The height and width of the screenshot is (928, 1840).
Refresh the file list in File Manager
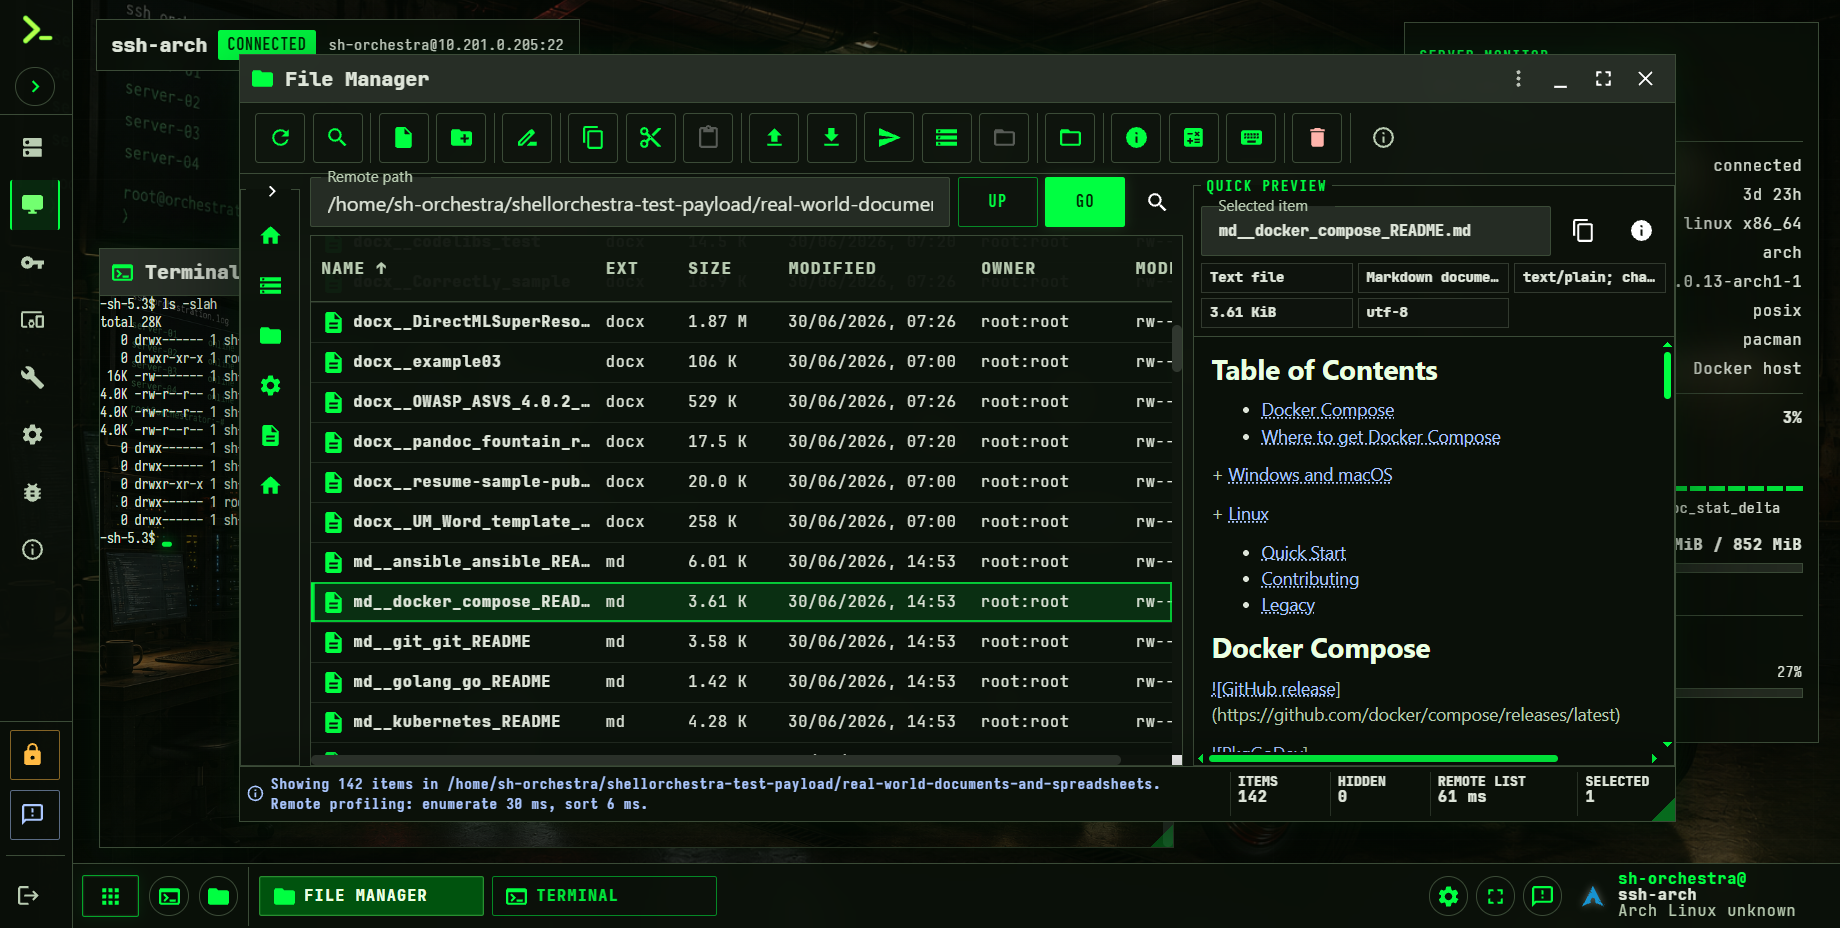click(x=280, y=138)
